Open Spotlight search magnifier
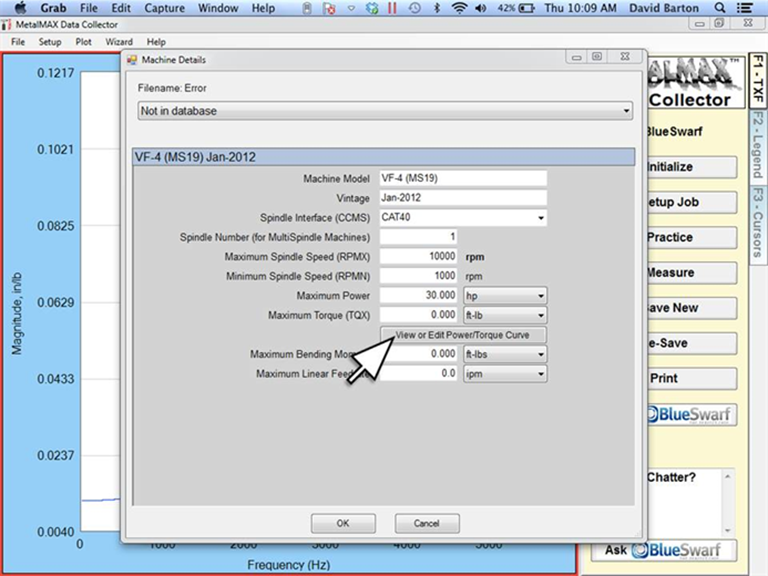Screen dimensions: 768x576 tap(720, 8)
